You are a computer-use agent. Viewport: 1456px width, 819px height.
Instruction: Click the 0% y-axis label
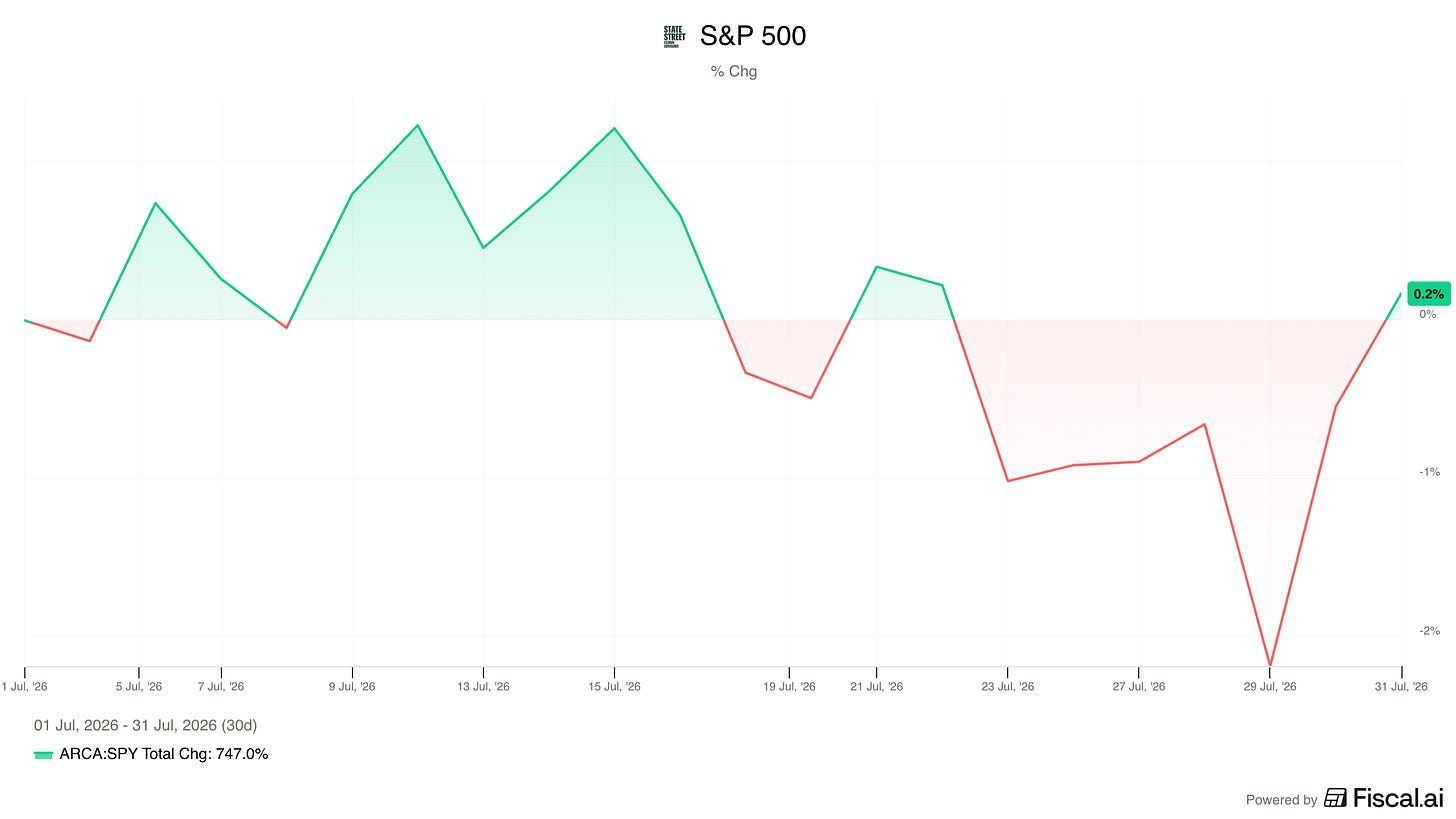pos(1428,314)
